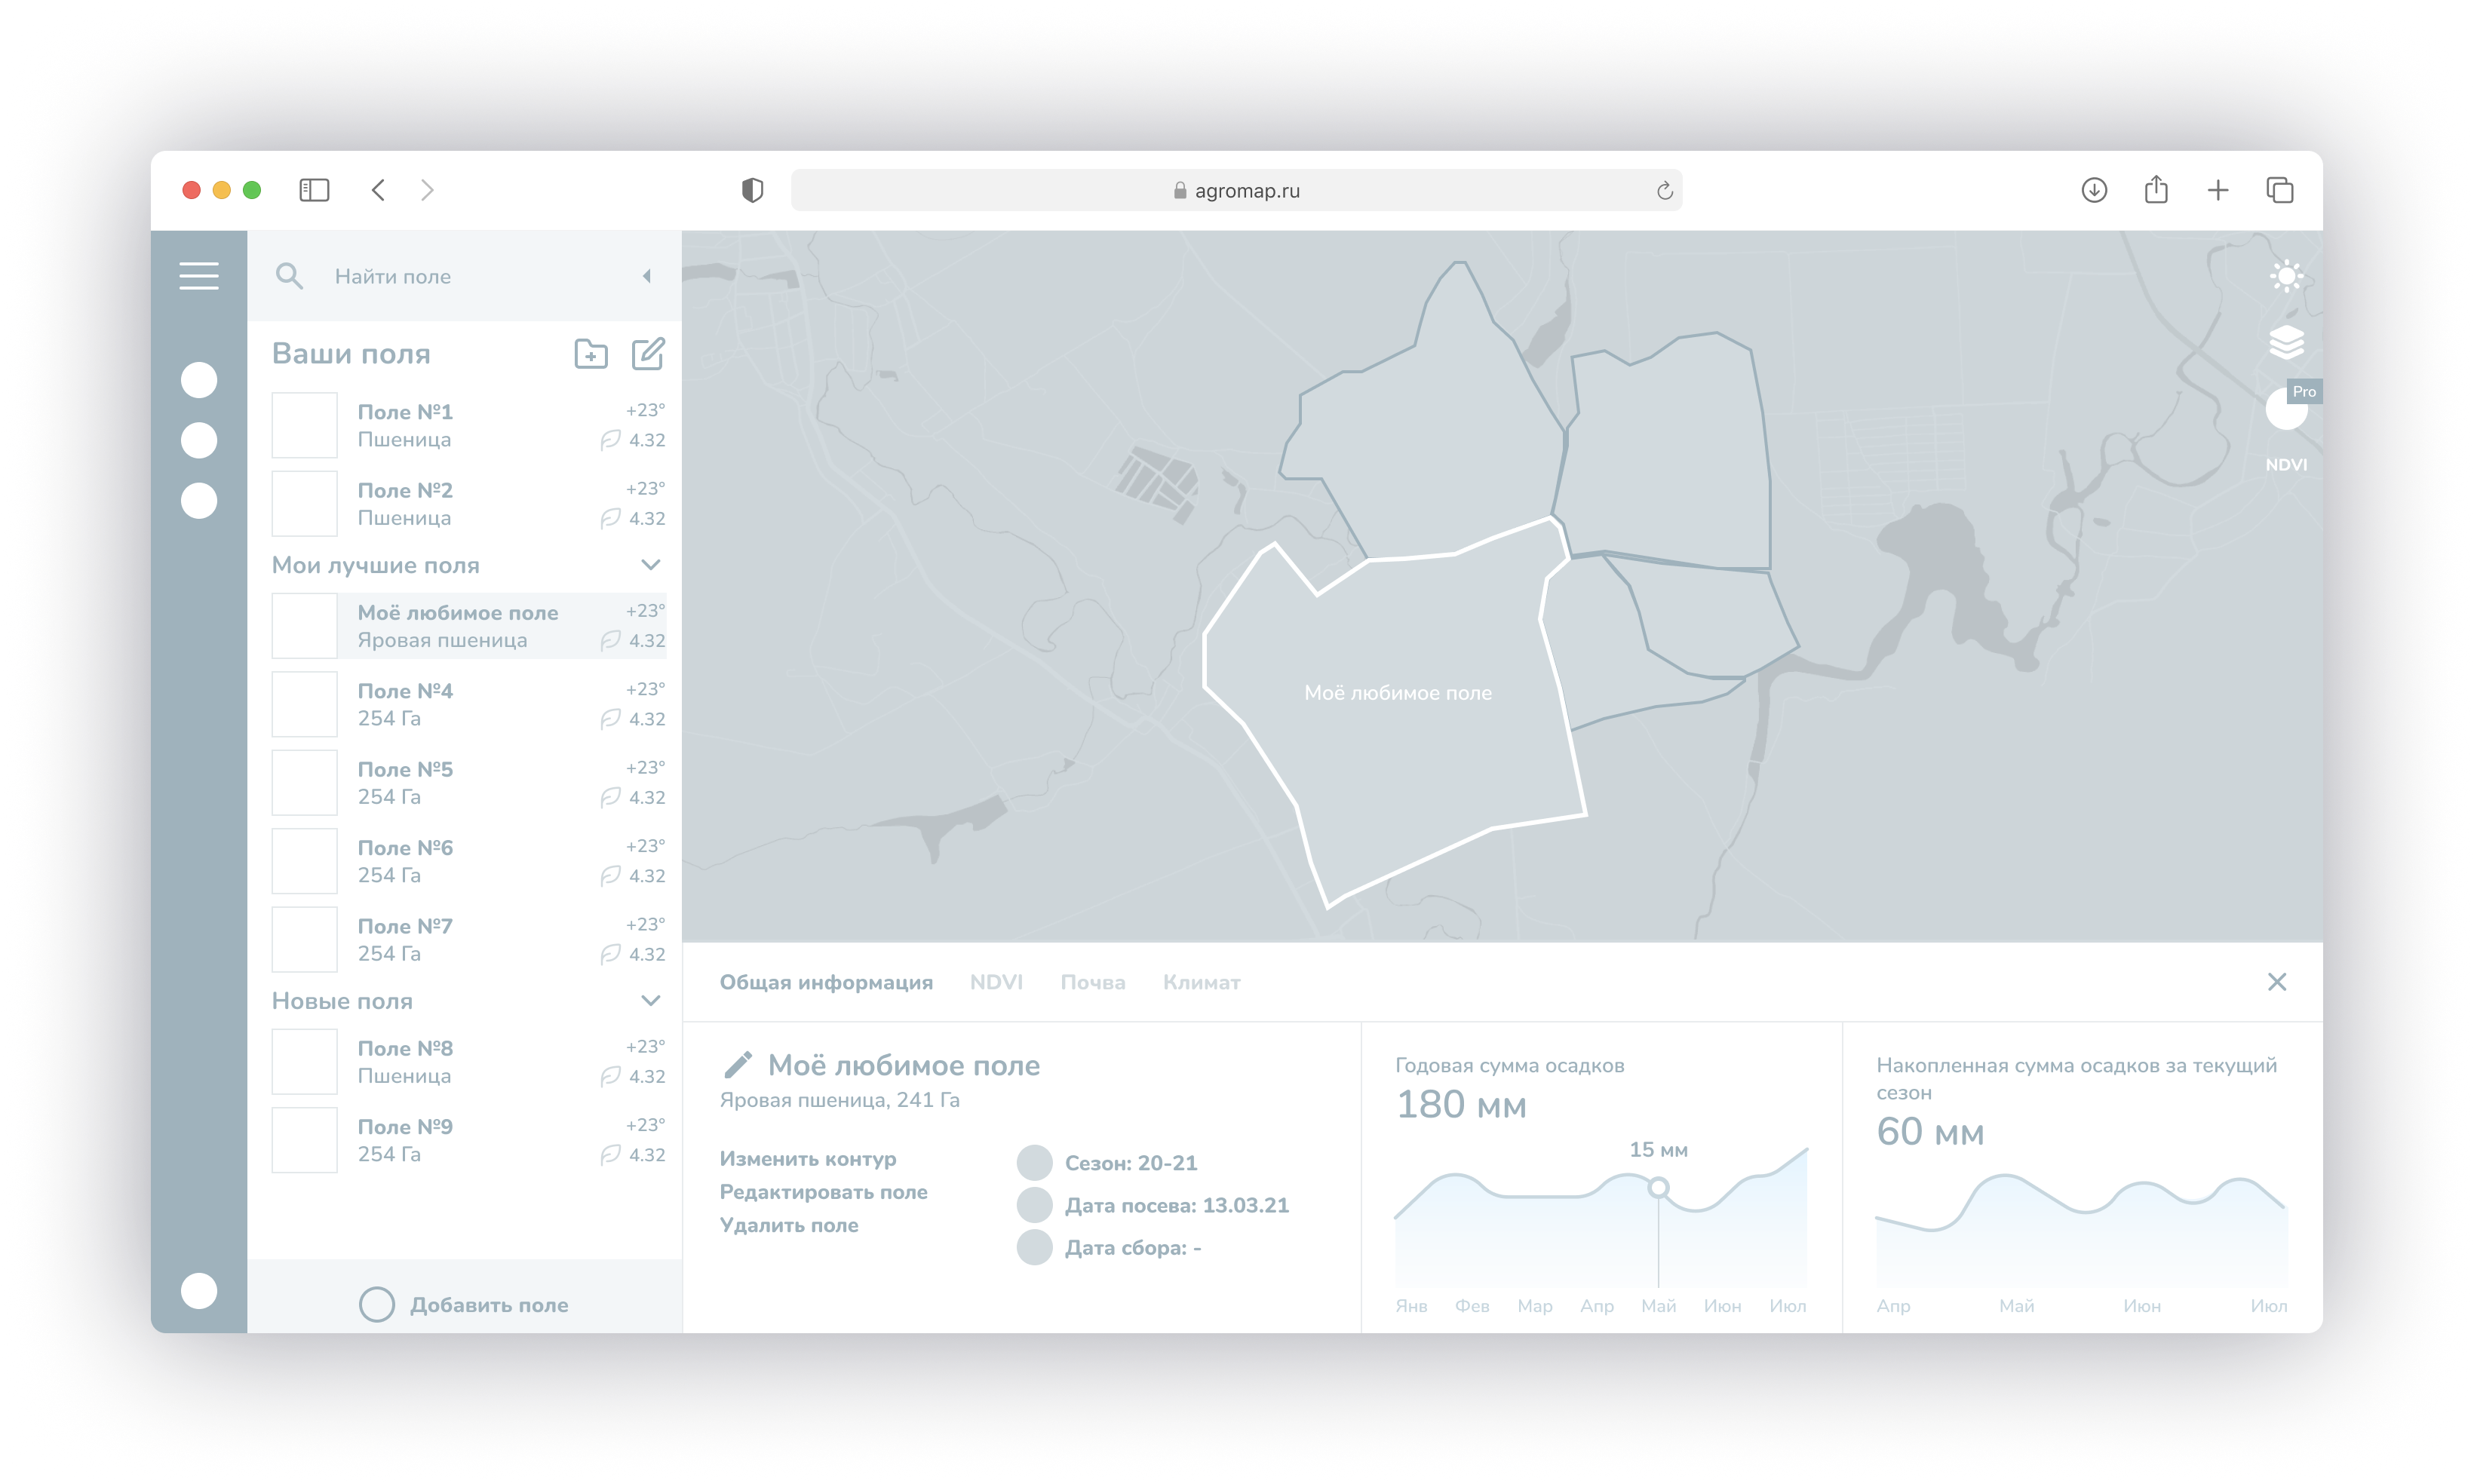Image resolution: width=2474 pixels, height=1484 pixels.
Task: Click the Дата сбора circle marker
Action: point(1035,1247)
